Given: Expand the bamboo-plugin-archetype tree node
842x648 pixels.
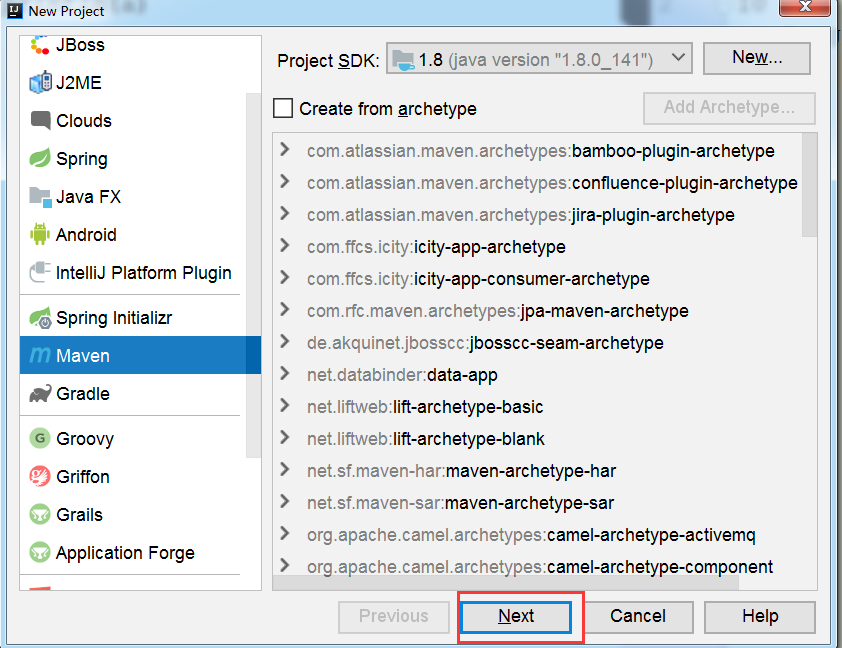Looking at the screenshot, I should 285,150.
